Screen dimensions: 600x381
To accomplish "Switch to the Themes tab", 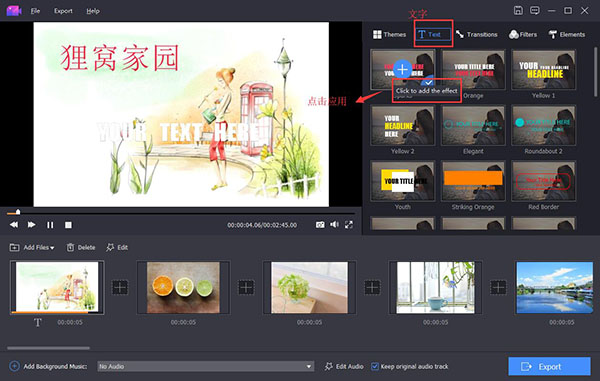I will click(x=389, y=34).
